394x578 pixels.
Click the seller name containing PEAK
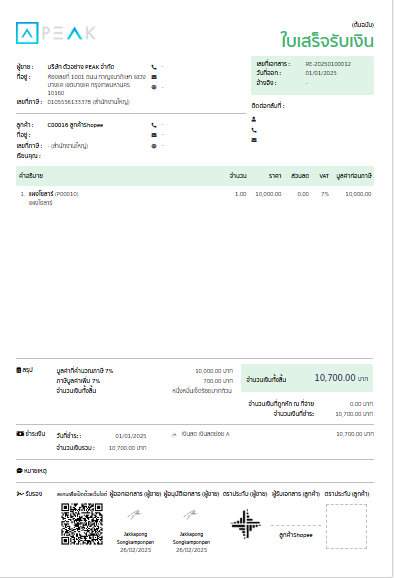click(x=81, y=67)
